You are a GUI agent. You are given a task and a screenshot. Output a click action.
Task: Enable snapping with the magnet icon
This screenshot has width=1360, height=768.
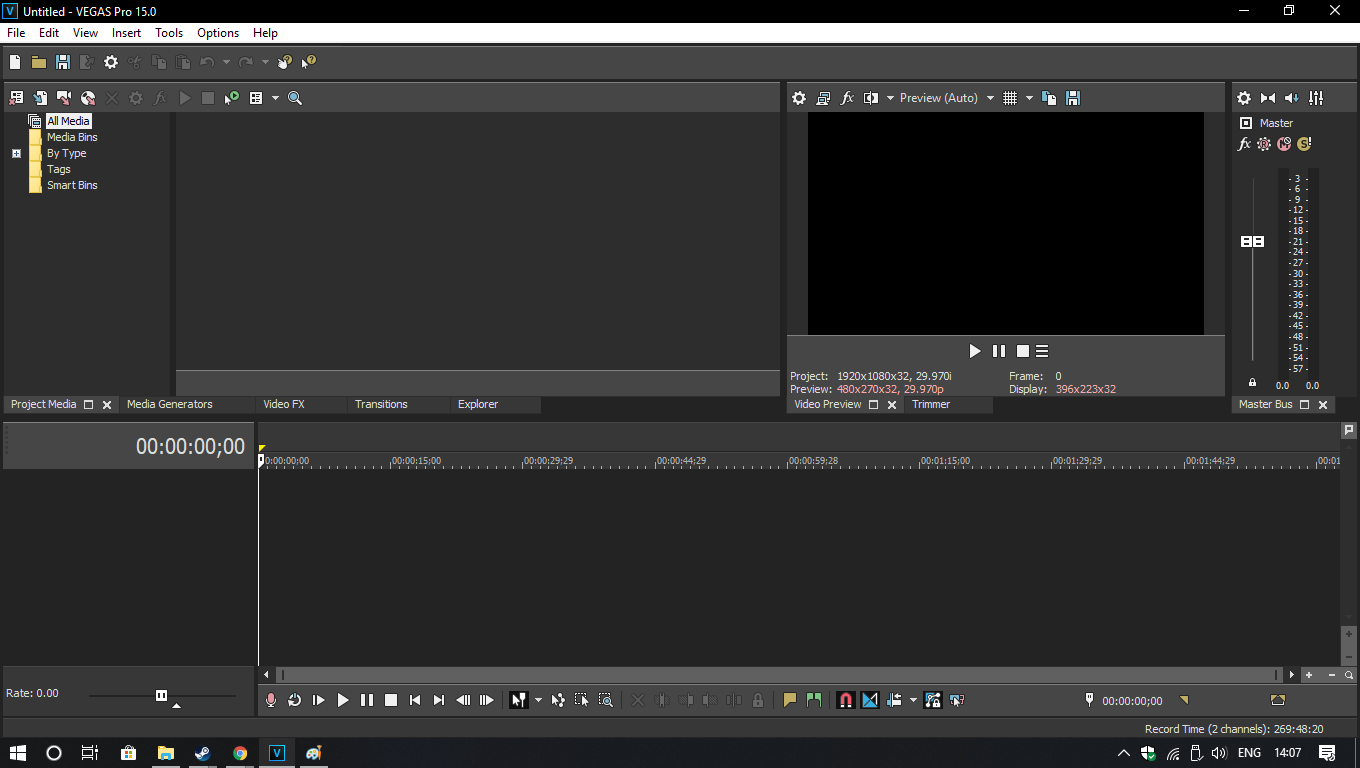point(845,700)
